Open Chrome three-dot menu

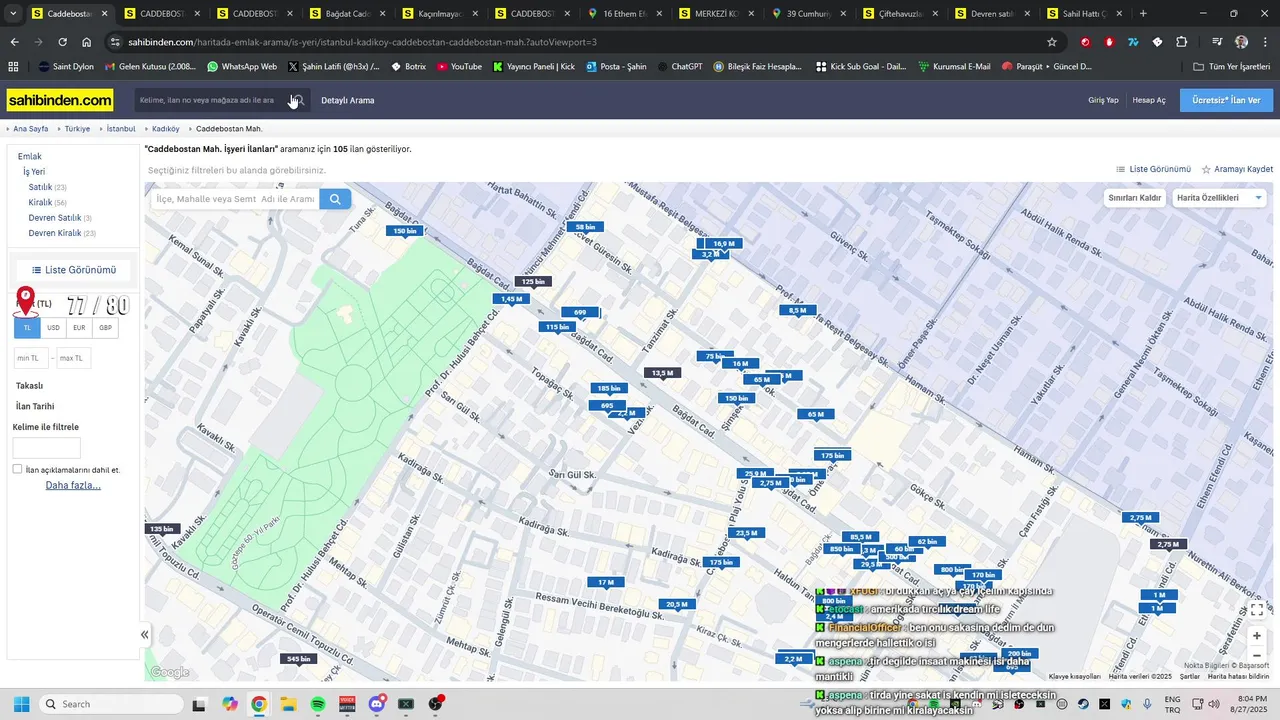(1266, 42)
